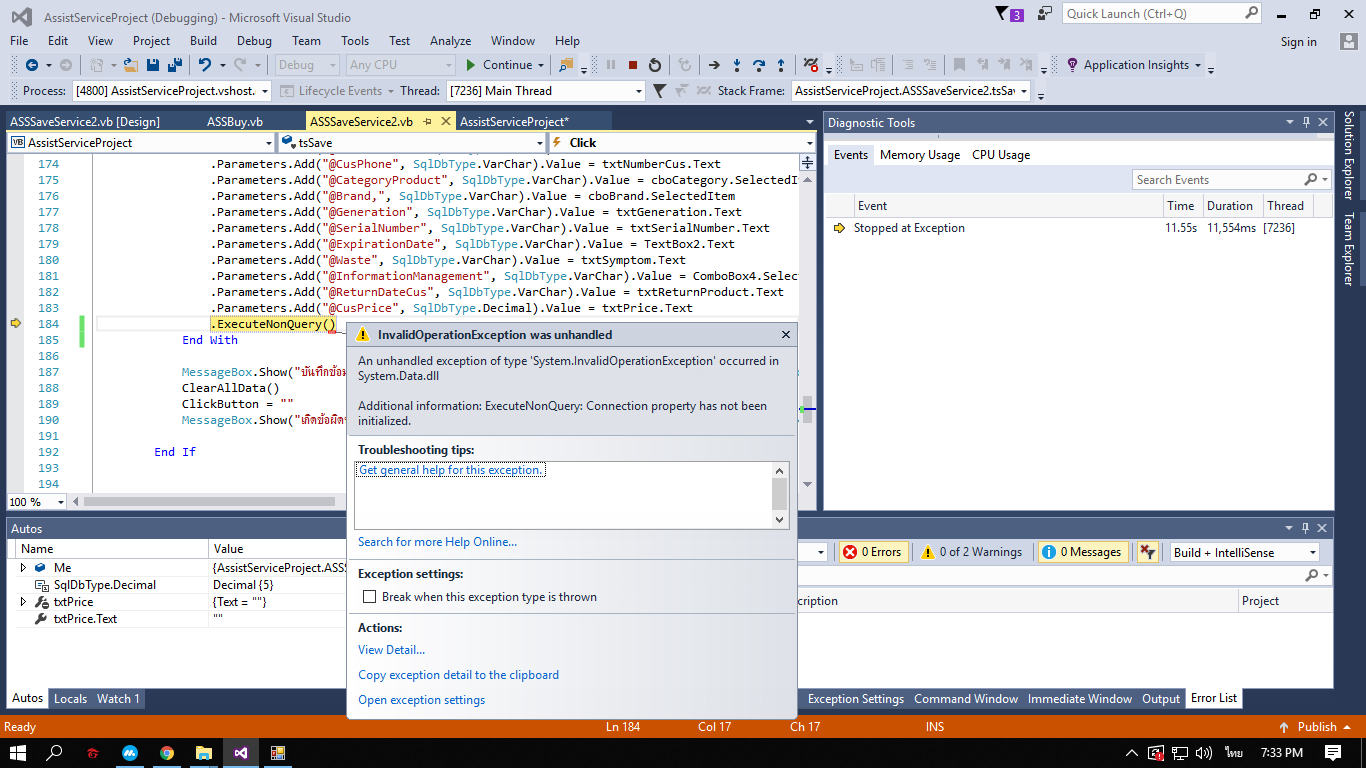Open the Build + IntelliSense dropdown
1366x768 pixels.
[x=1312, y=552]
